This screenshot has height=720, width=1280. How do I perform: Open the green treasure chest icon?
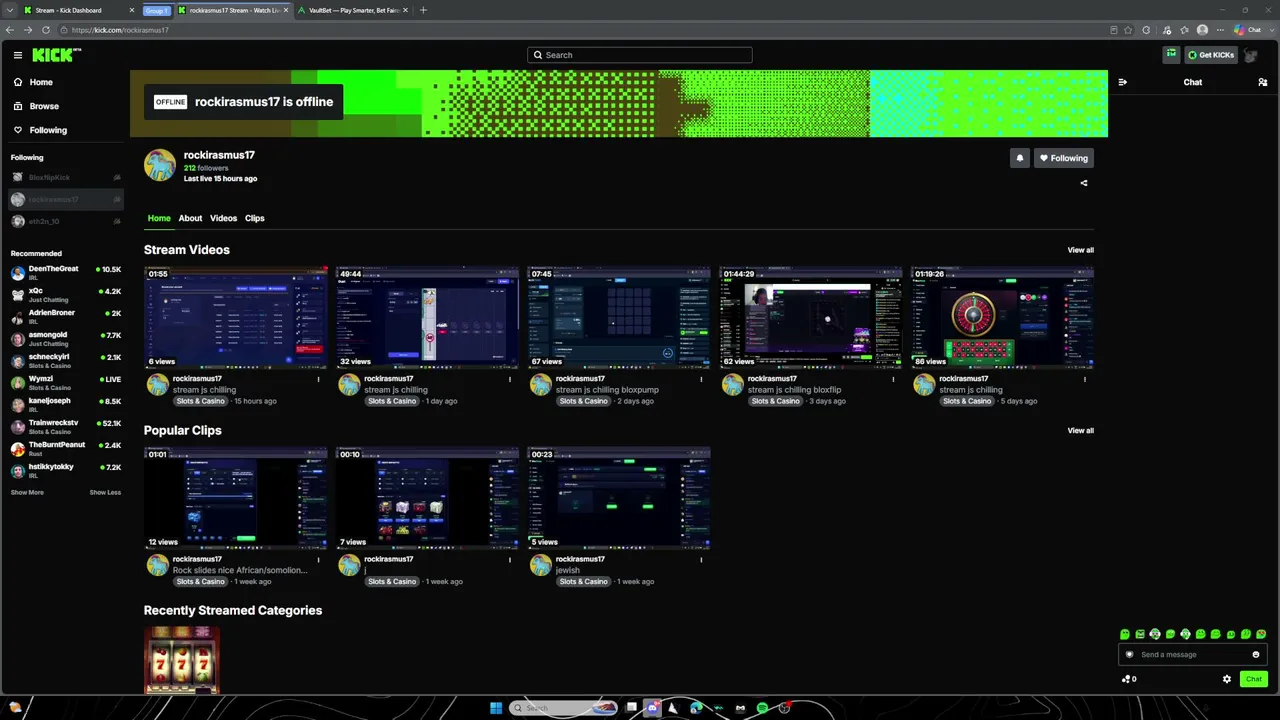[x=1171, y=55]
